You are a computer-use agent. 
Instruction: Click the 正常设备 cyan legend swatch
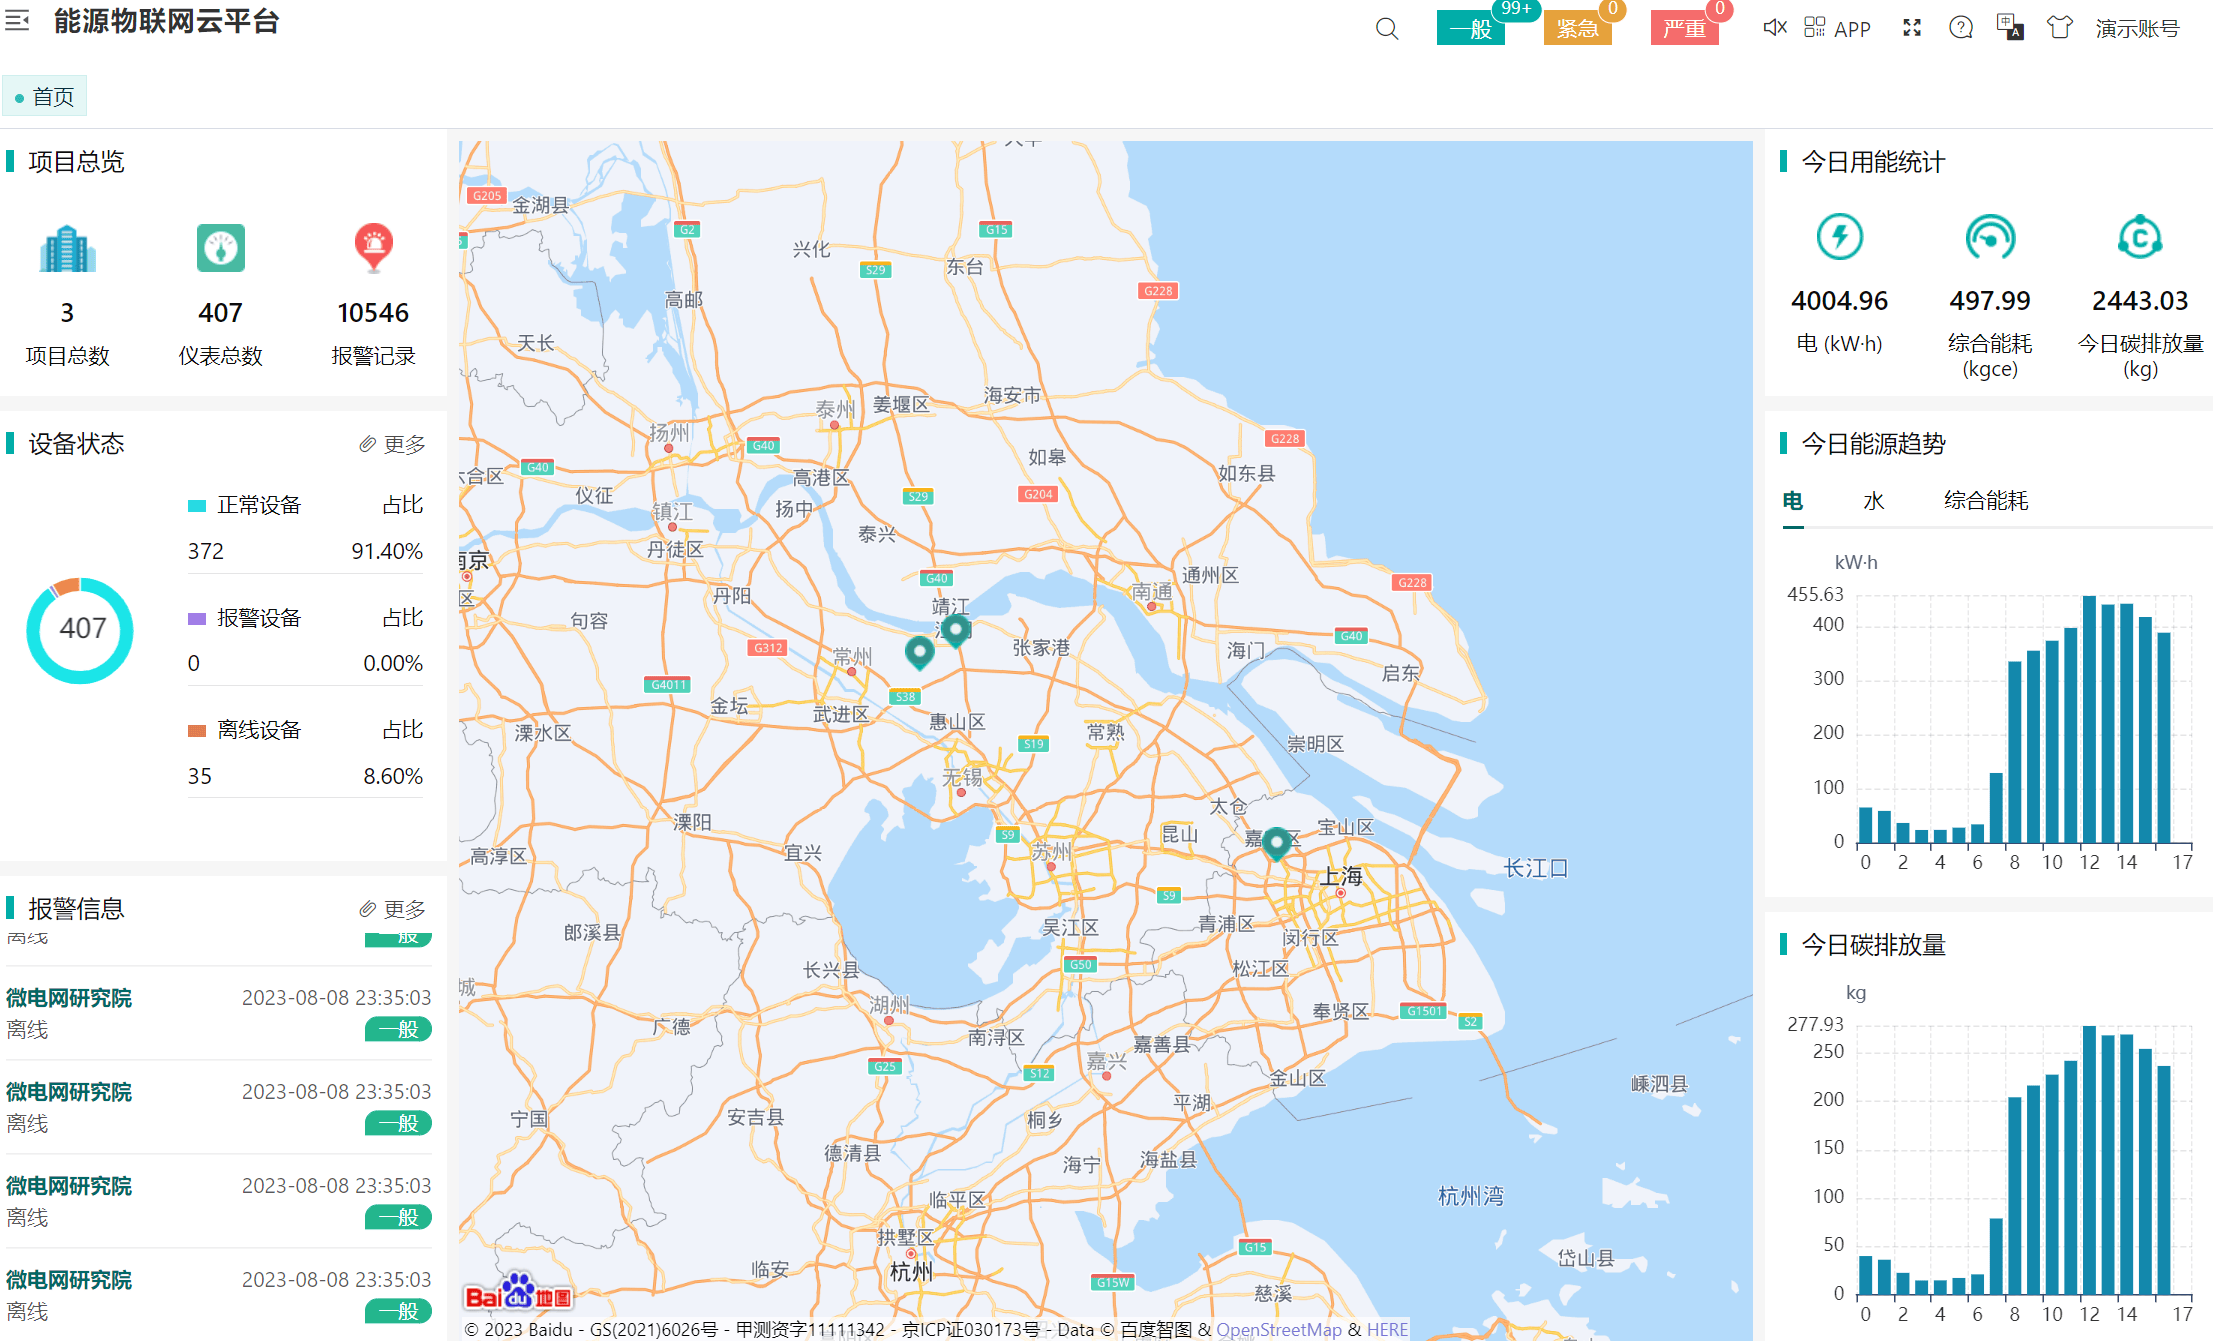pyautogui.click(x=197, y=506)
